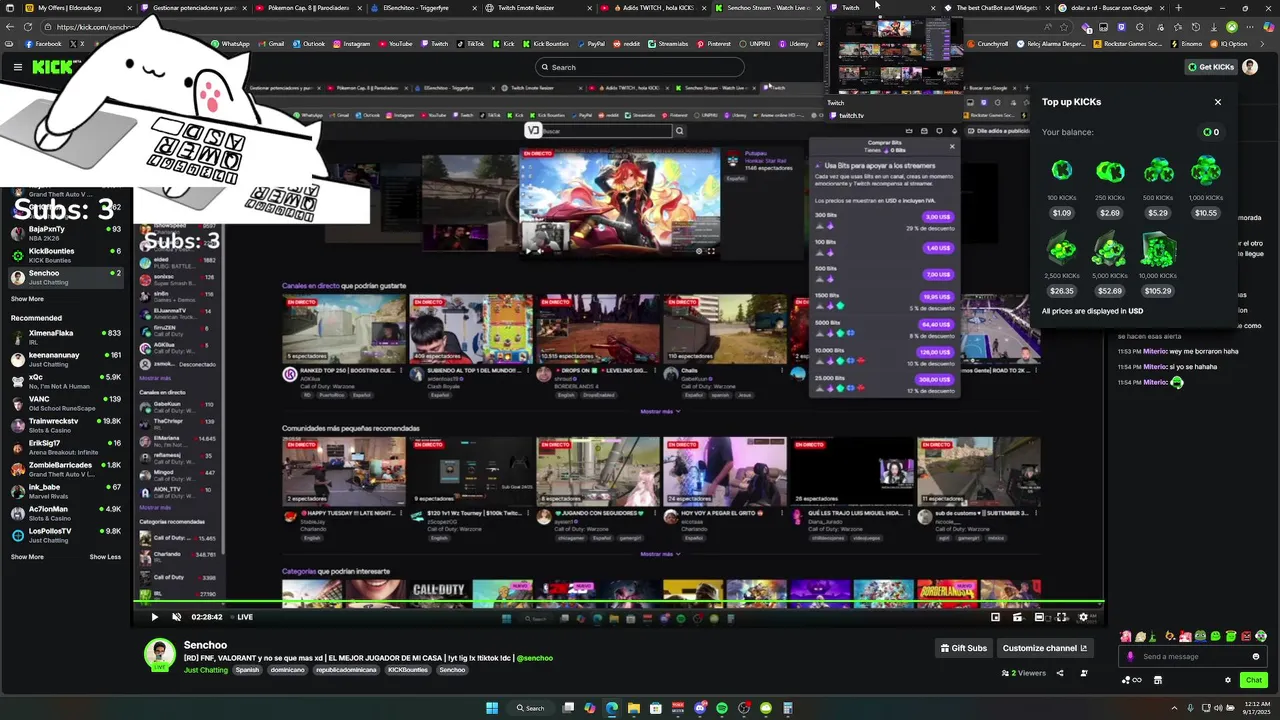Select the 10,000 KICKs package icon
The height and width of the screenshot is (720, 1280).
click(1158, 249)
